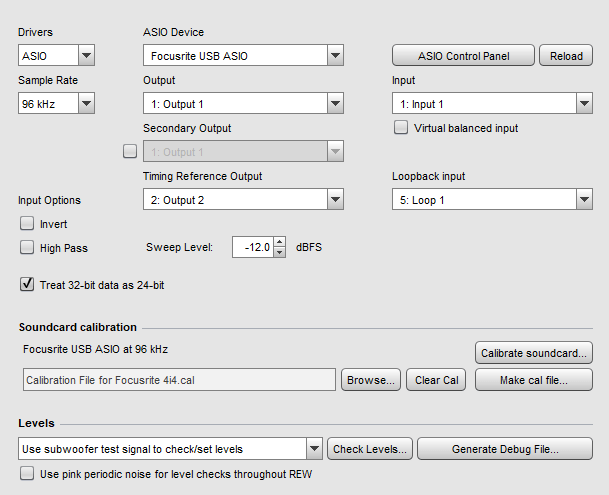
Task: Expand the Timing Reference Output dropdown
Action: point(243,199)
